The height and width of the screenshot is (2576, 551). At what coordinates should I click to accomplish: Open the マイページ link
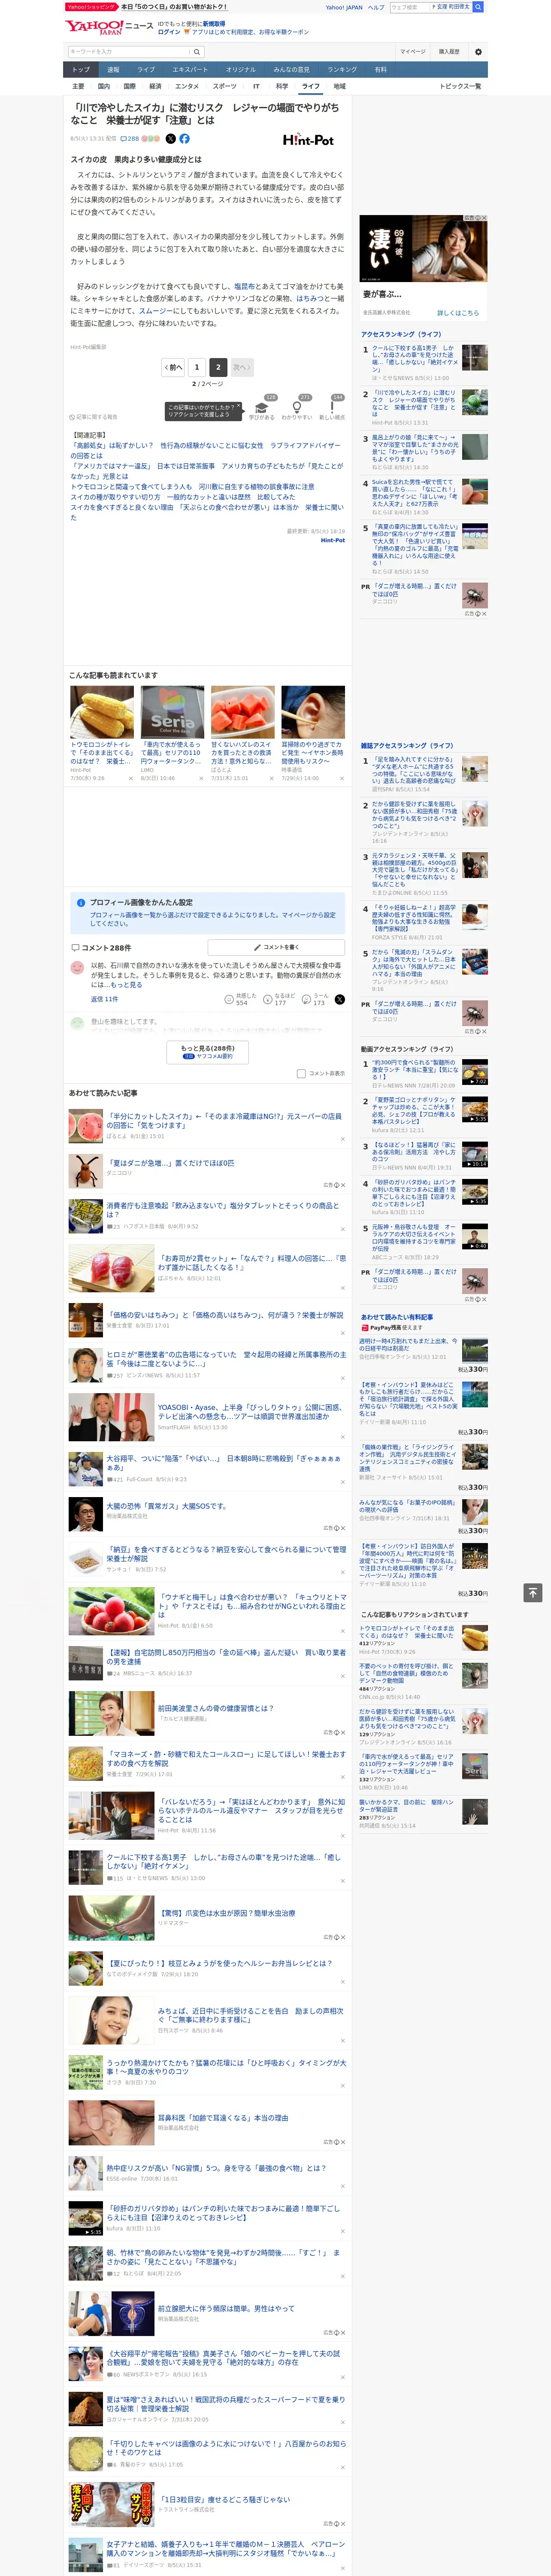[x=413, y=52]
